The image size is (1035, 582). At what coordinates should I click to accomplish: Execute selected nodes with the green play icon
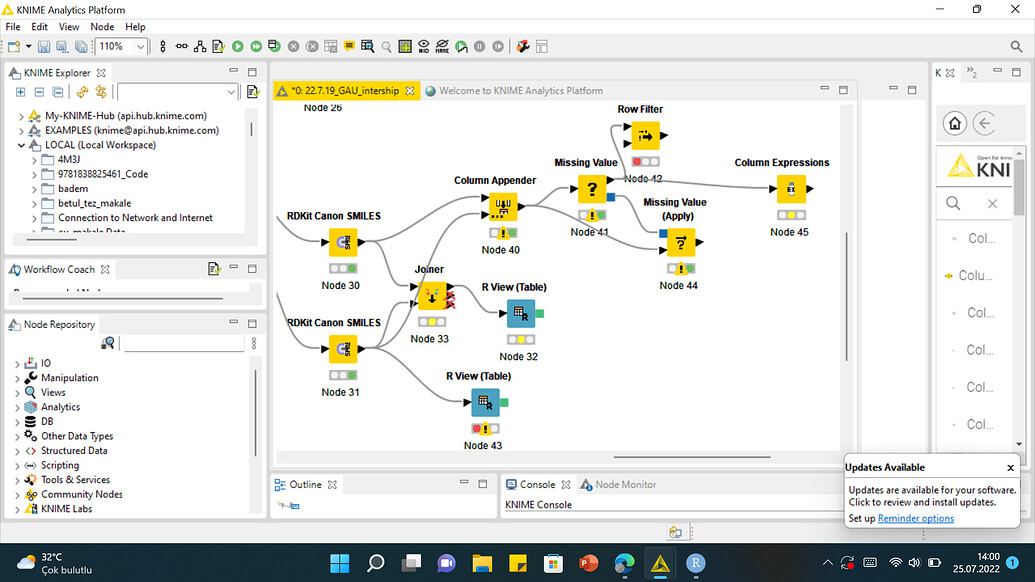pyautogui.click(x=238, y=46)
